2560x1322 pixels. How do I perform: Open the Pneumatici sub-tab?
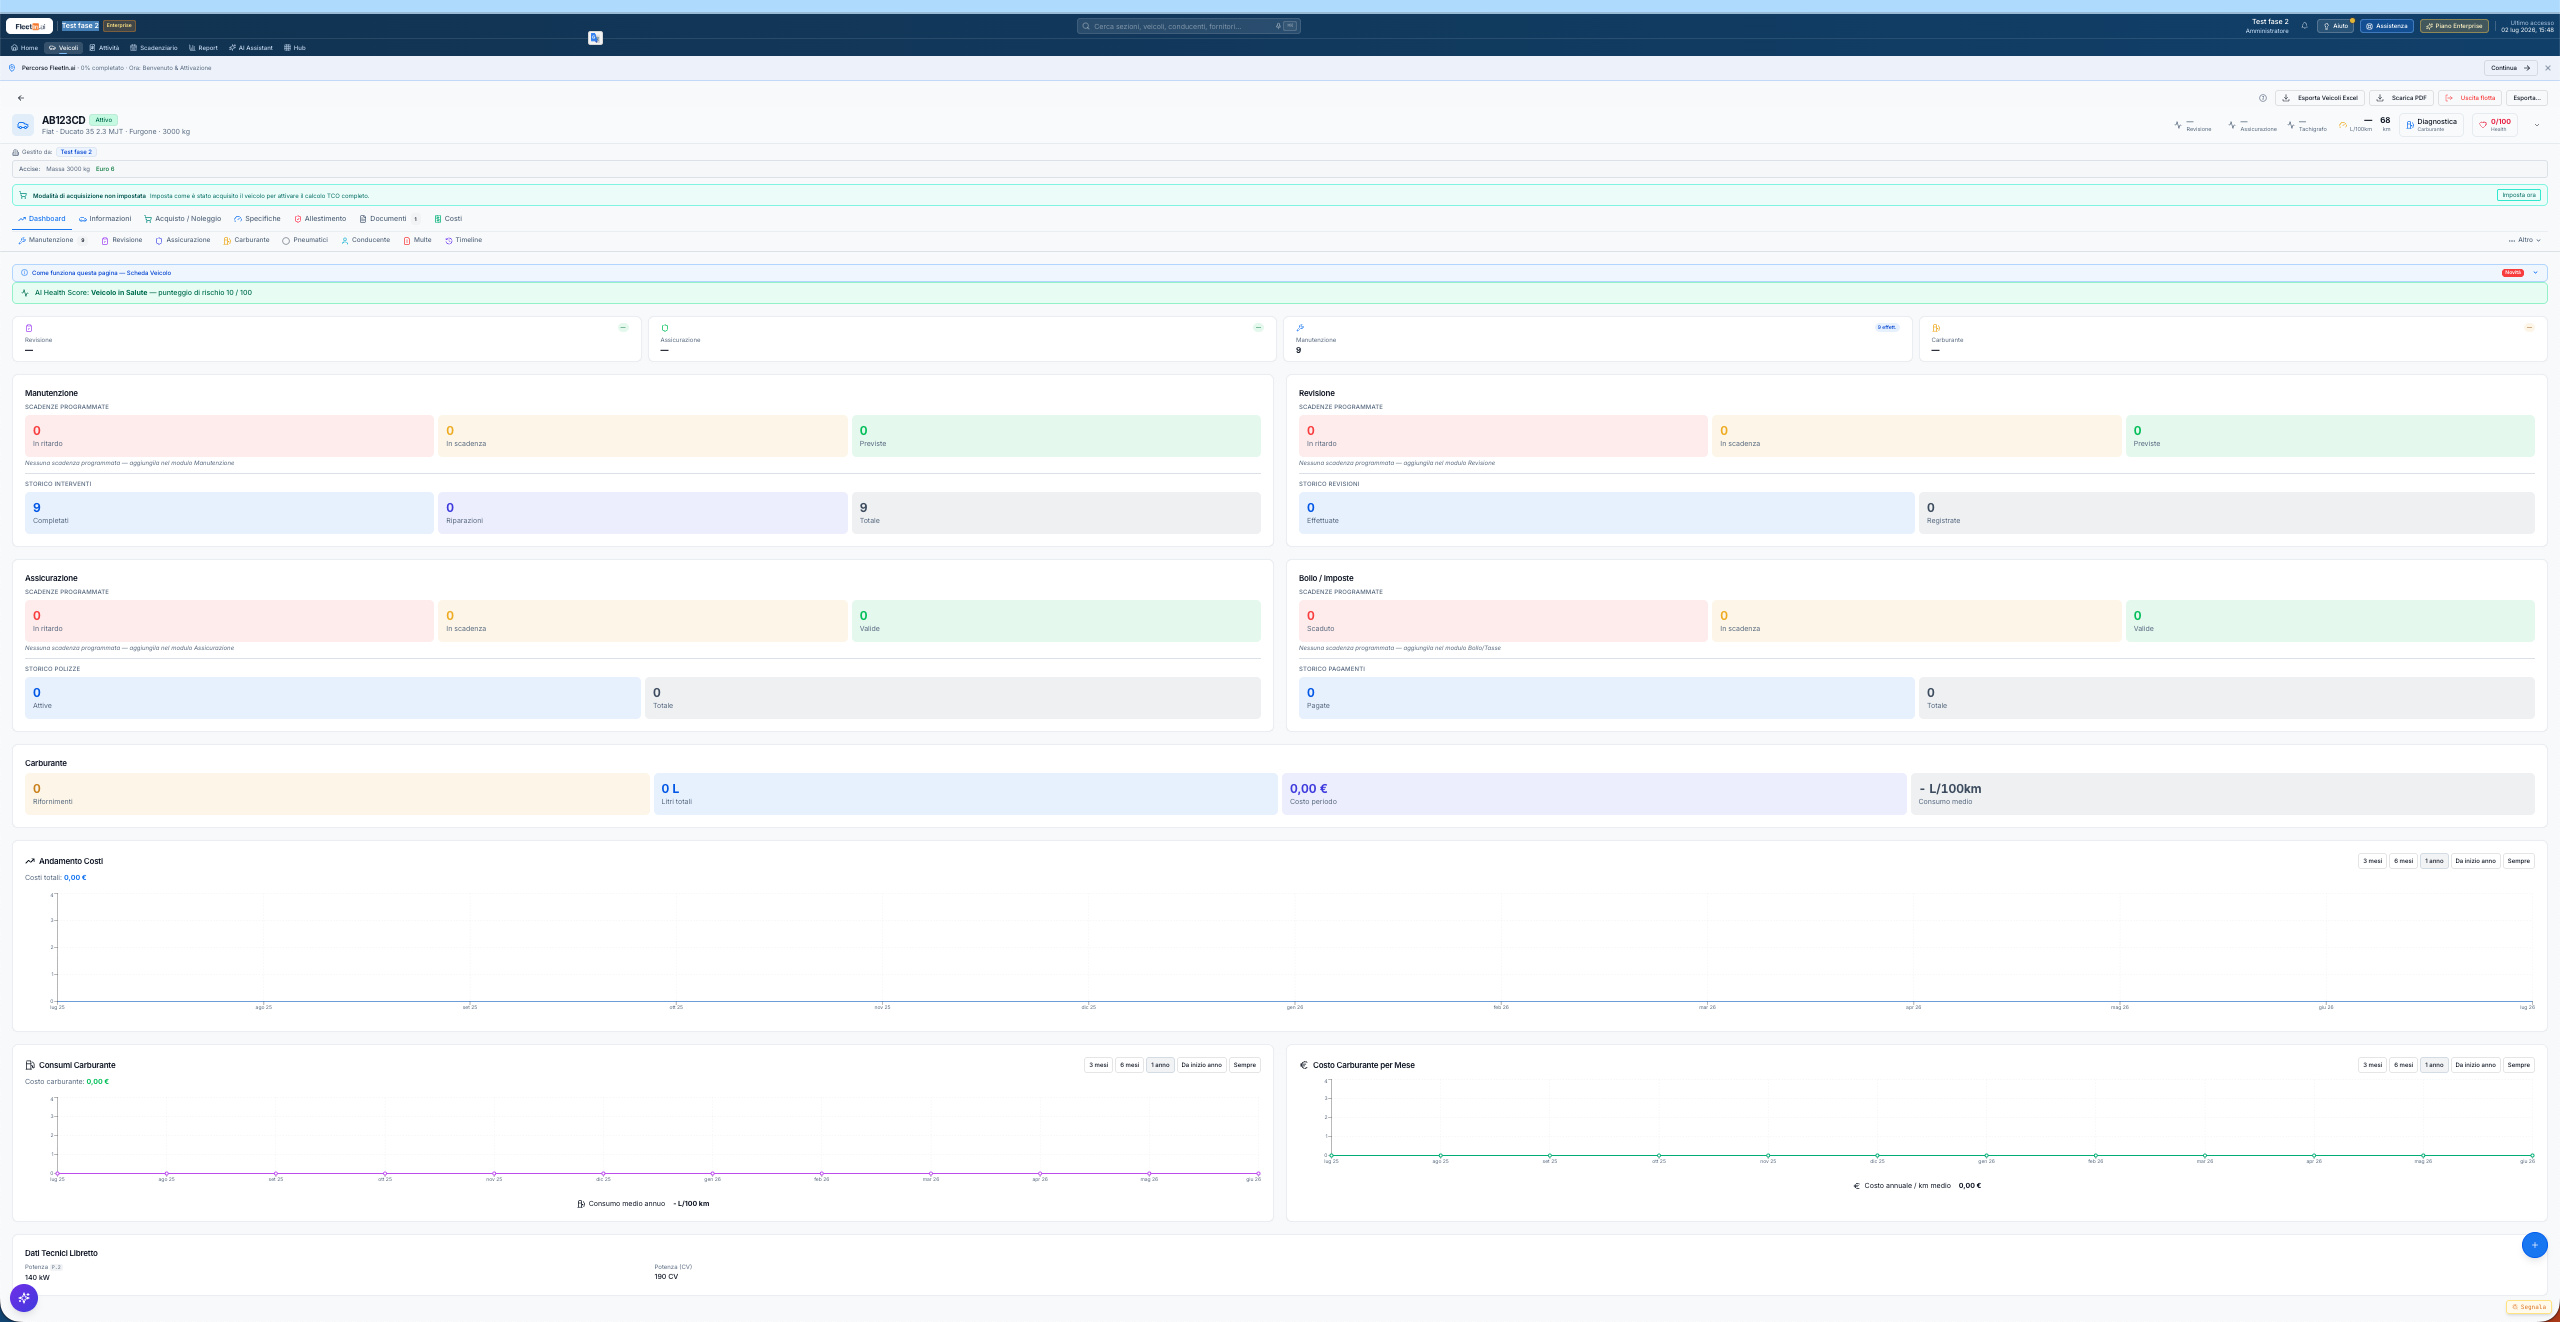tap(305, 240)
